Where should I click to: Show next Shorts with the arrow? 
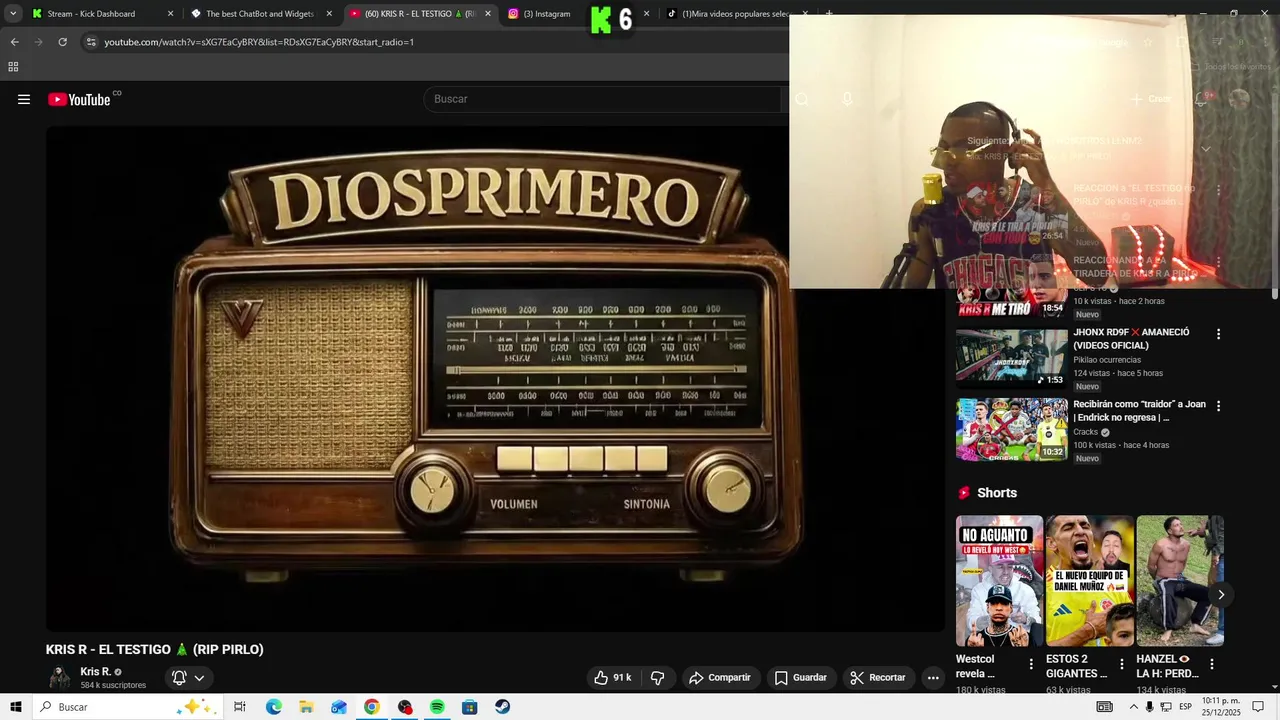[1220, 594]
